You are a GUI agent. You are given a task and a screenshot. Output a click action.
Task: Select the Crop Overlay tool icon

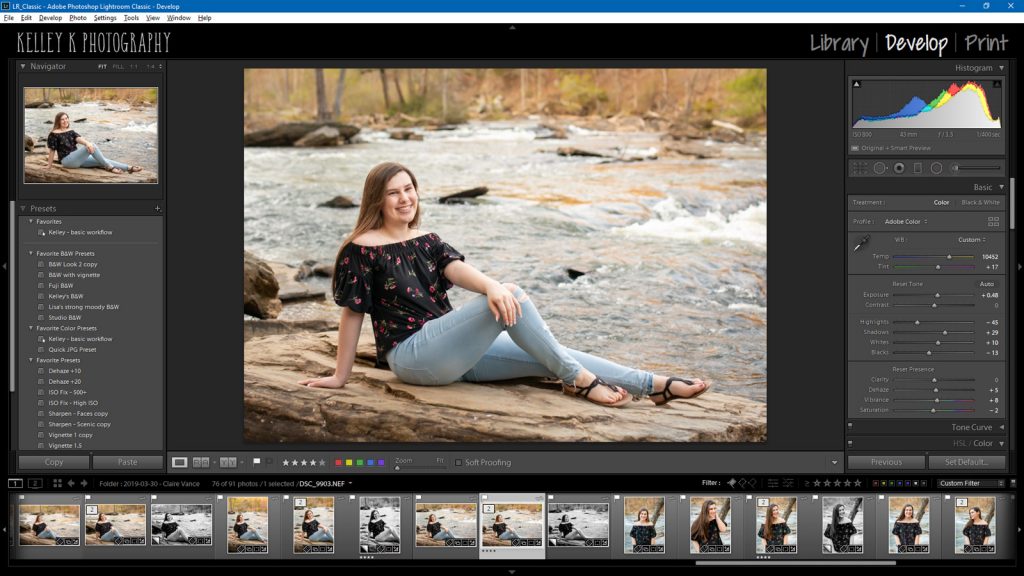coord(860,168)
